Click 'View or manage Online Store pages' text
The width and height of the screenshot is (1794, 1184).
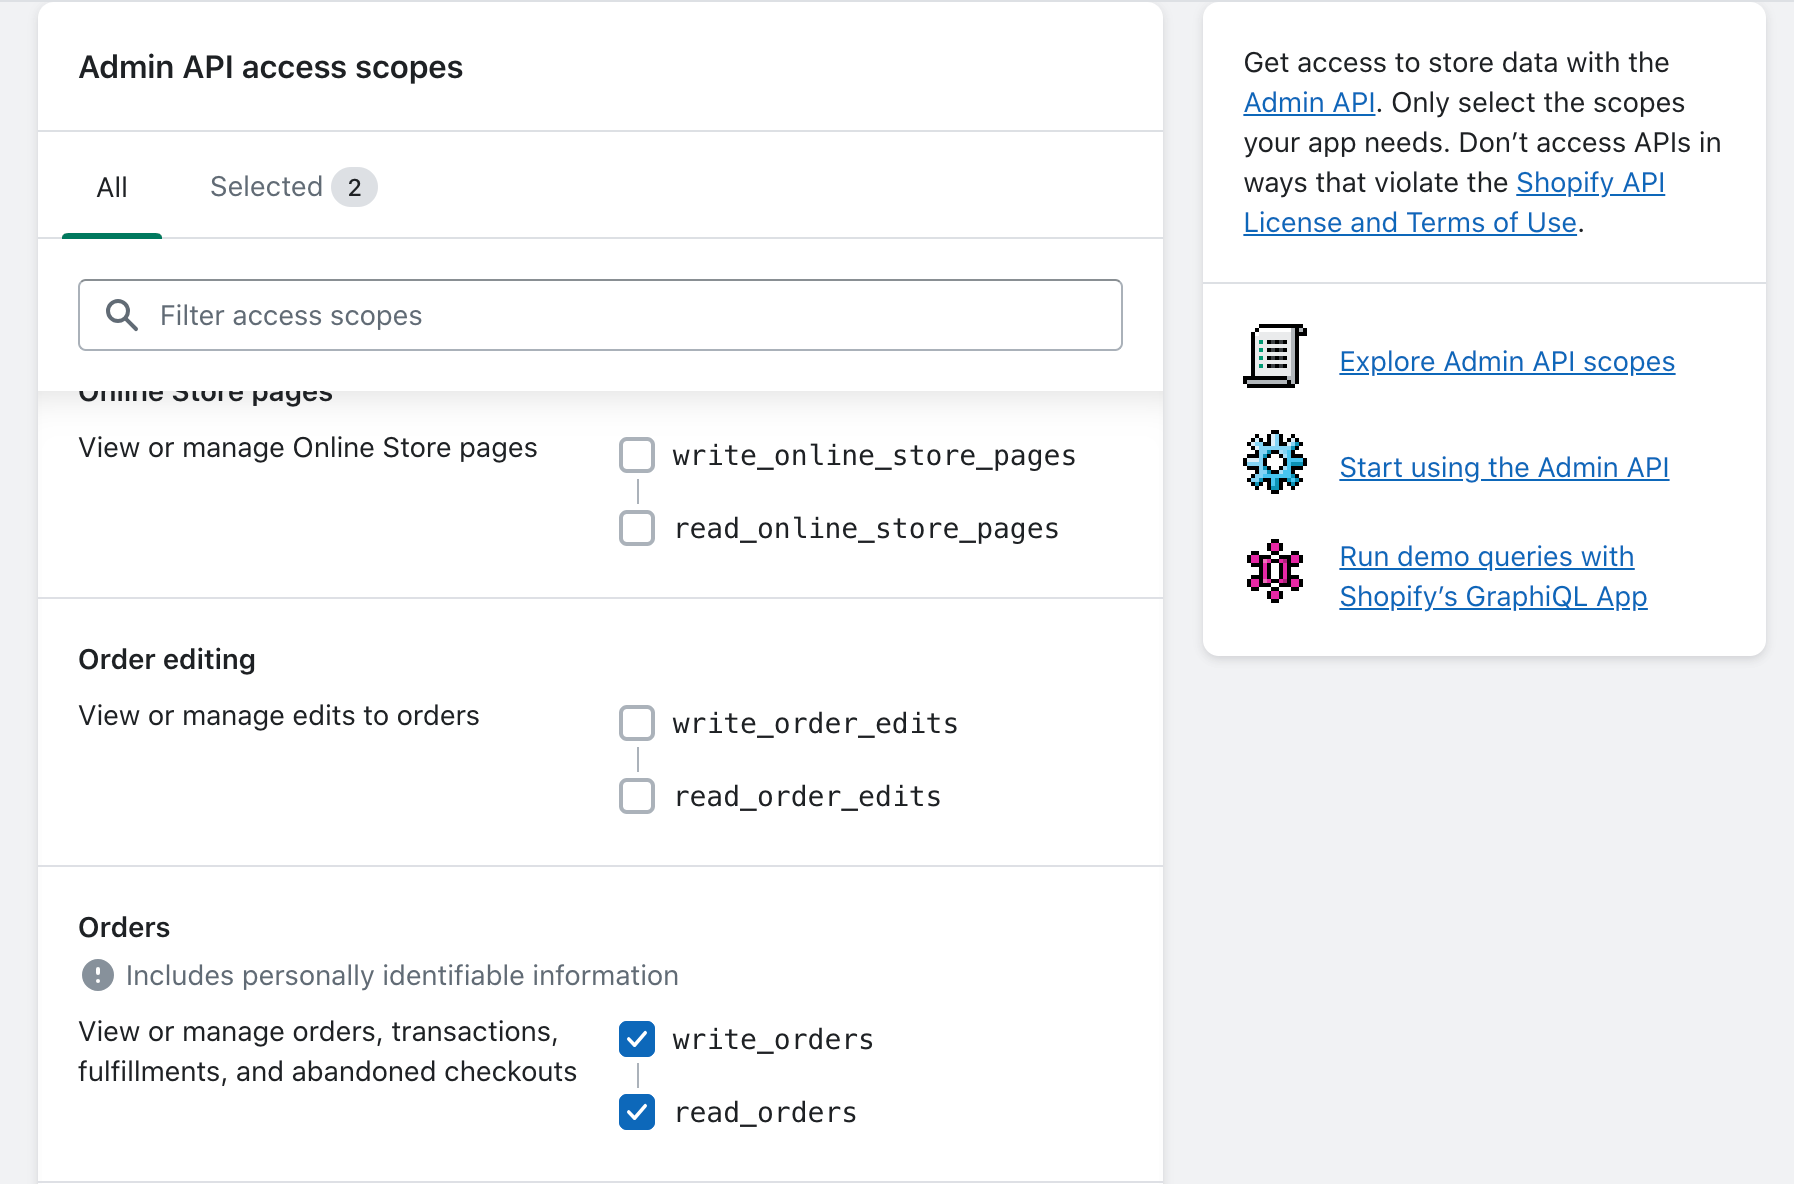click(x=308, y=447)
